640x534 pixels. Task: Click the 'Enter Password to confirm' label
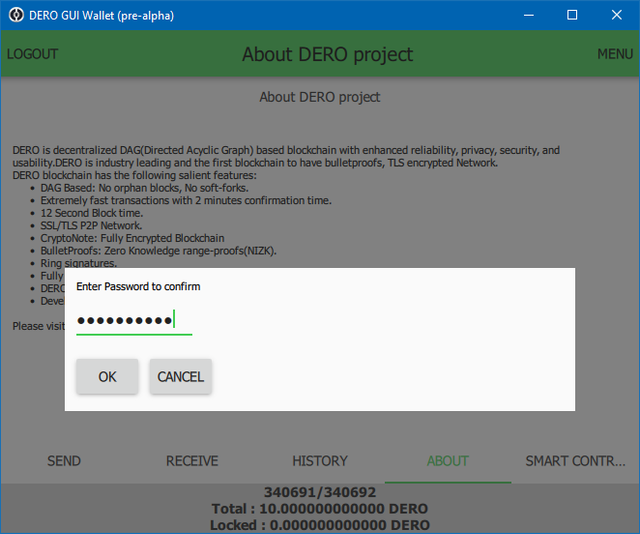(x=138, y=287)
